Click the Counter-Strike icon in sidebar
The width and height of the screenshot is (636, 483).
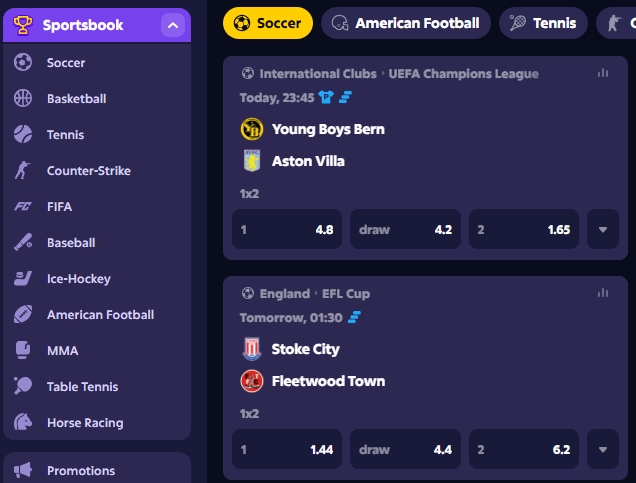tap(23, 171)
